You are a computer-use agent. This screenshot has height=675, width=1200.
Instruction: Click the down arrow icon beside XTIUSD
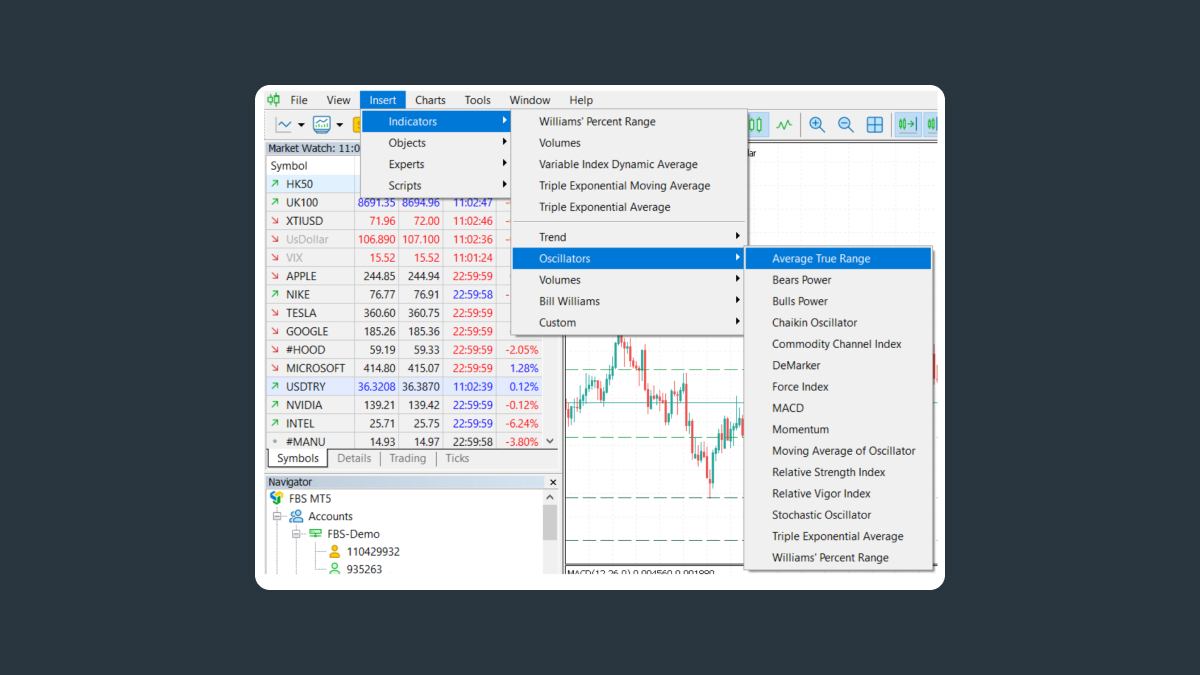click(275, 221)
